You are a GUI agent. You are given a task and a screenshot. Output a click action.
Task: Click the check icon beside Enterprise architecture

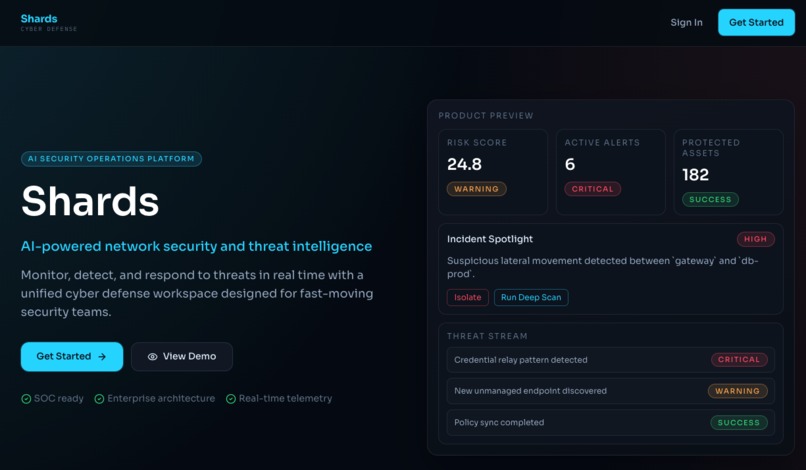(x=99, y=399)
